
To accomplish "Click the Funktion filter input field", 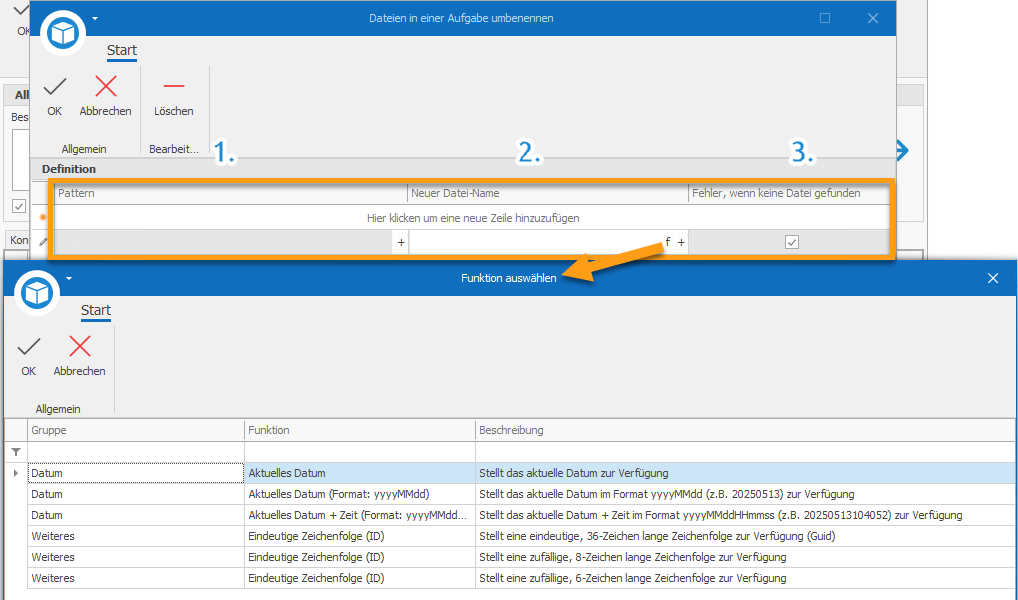I will click(360, 452).
